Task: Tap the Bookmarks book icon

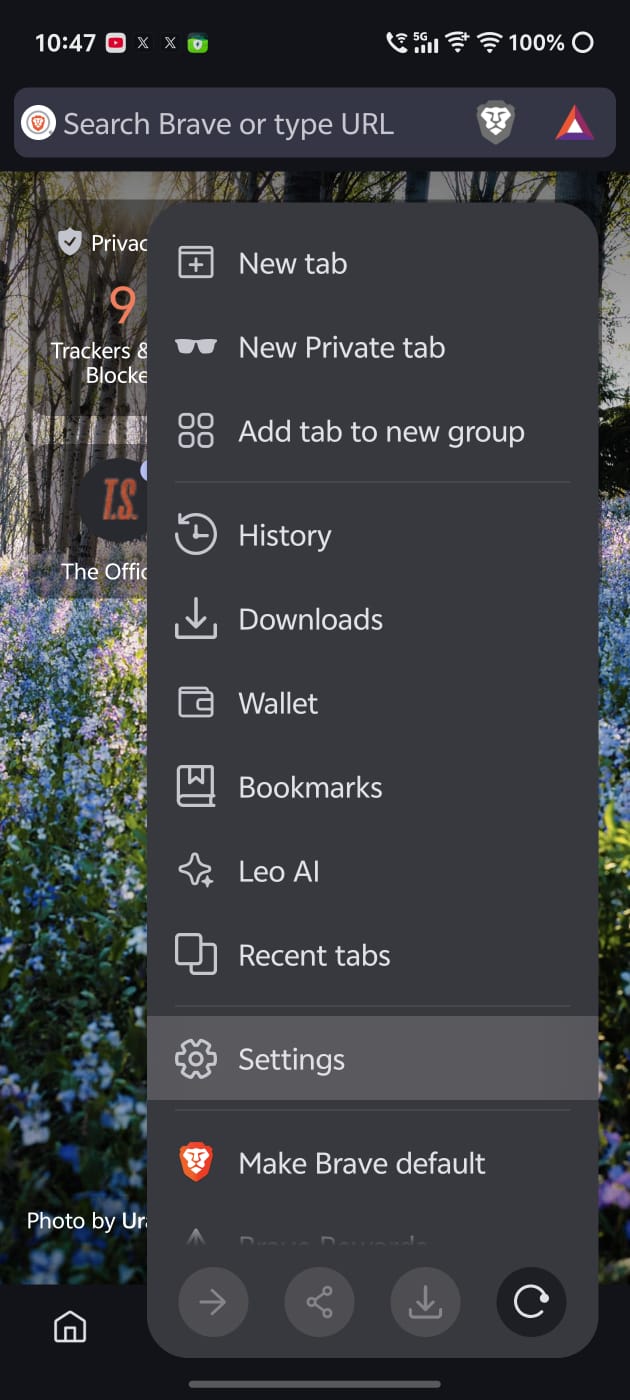Action: [x=196, y=787]
